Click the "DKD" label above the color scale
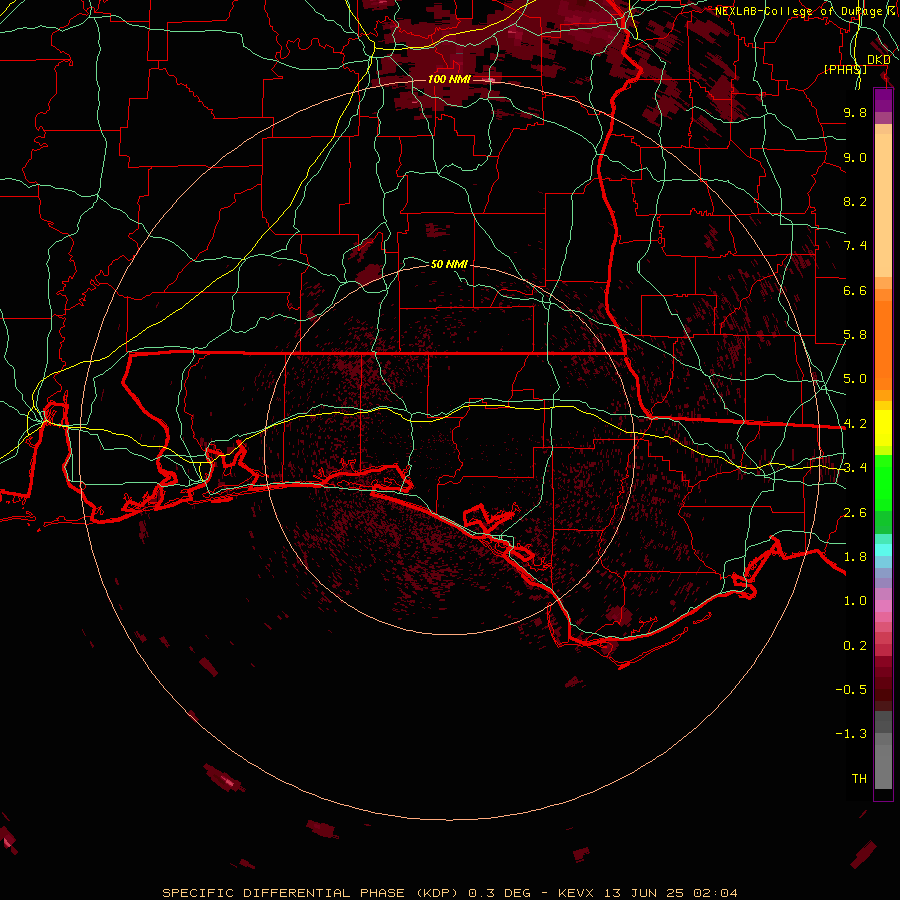Viewport: 900px width, 900px height. [879, 60]
